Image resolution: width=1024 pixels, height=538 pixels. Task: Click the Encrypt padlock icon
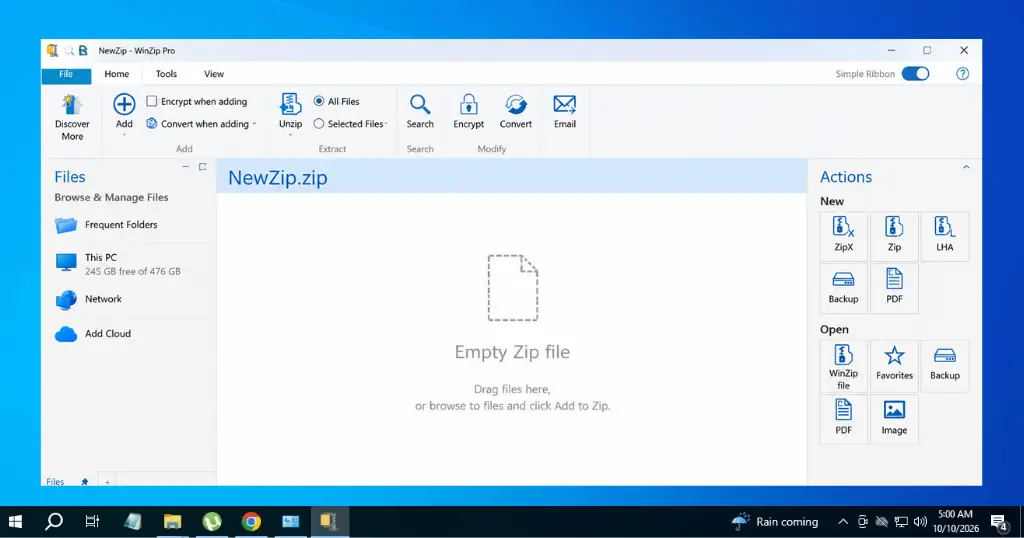468,104
